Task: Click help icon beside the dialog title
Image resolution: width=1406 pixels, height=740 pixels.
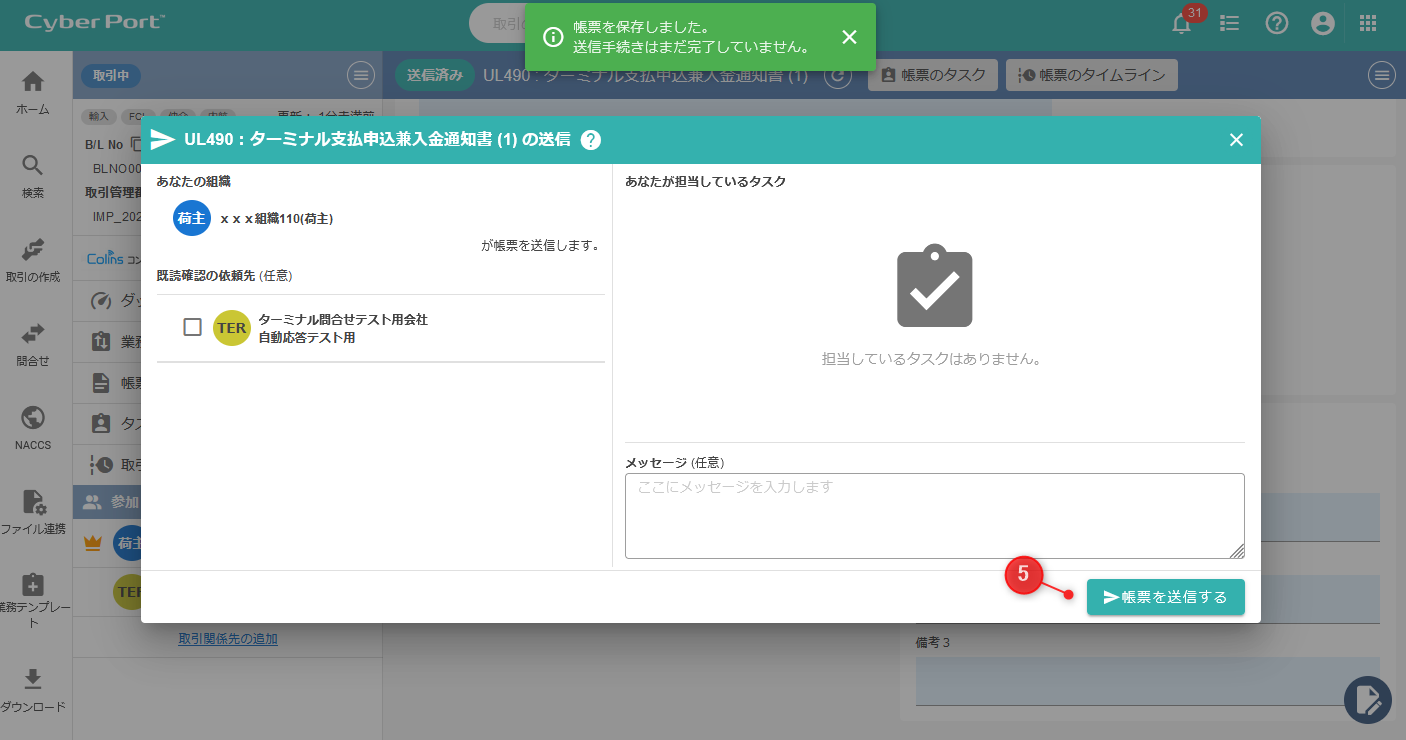Action: (x=591, y=140)
